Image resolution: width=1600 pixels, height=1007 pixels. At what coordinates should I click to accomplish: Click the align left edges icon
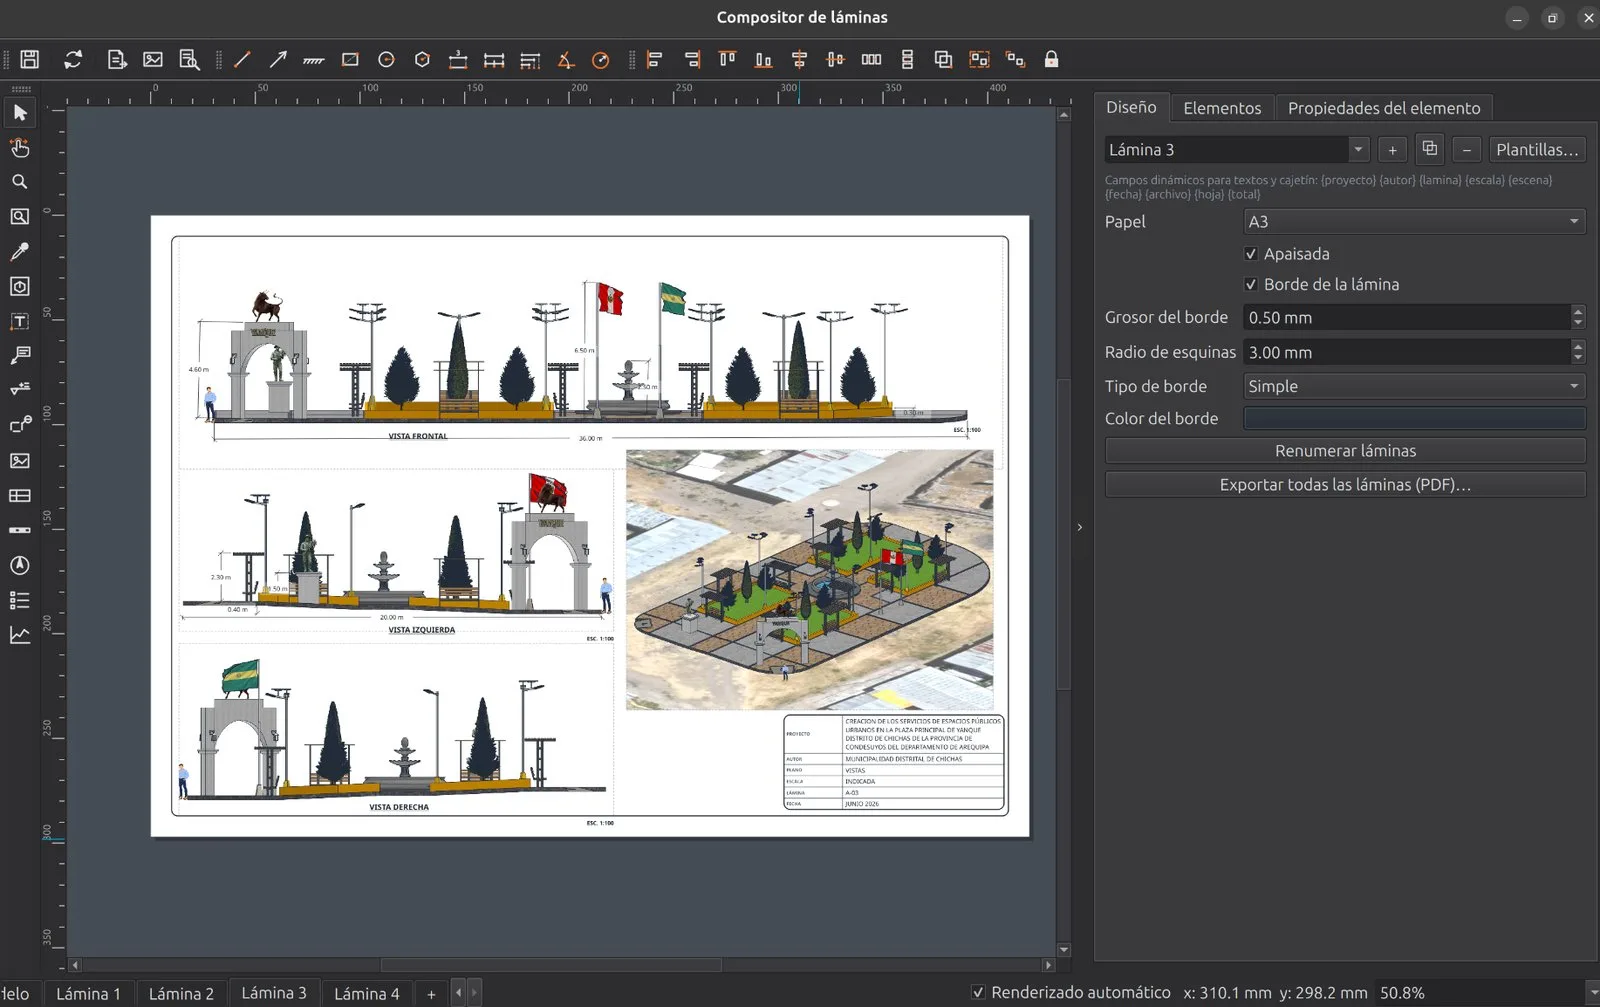pos(655,60)
